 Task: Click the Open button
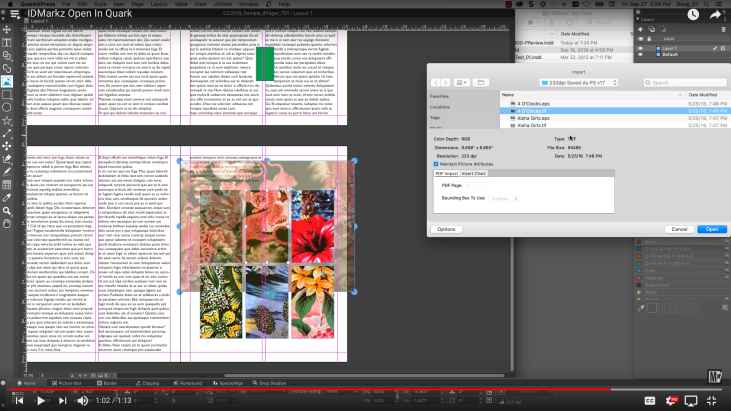(x=711, y=229)
